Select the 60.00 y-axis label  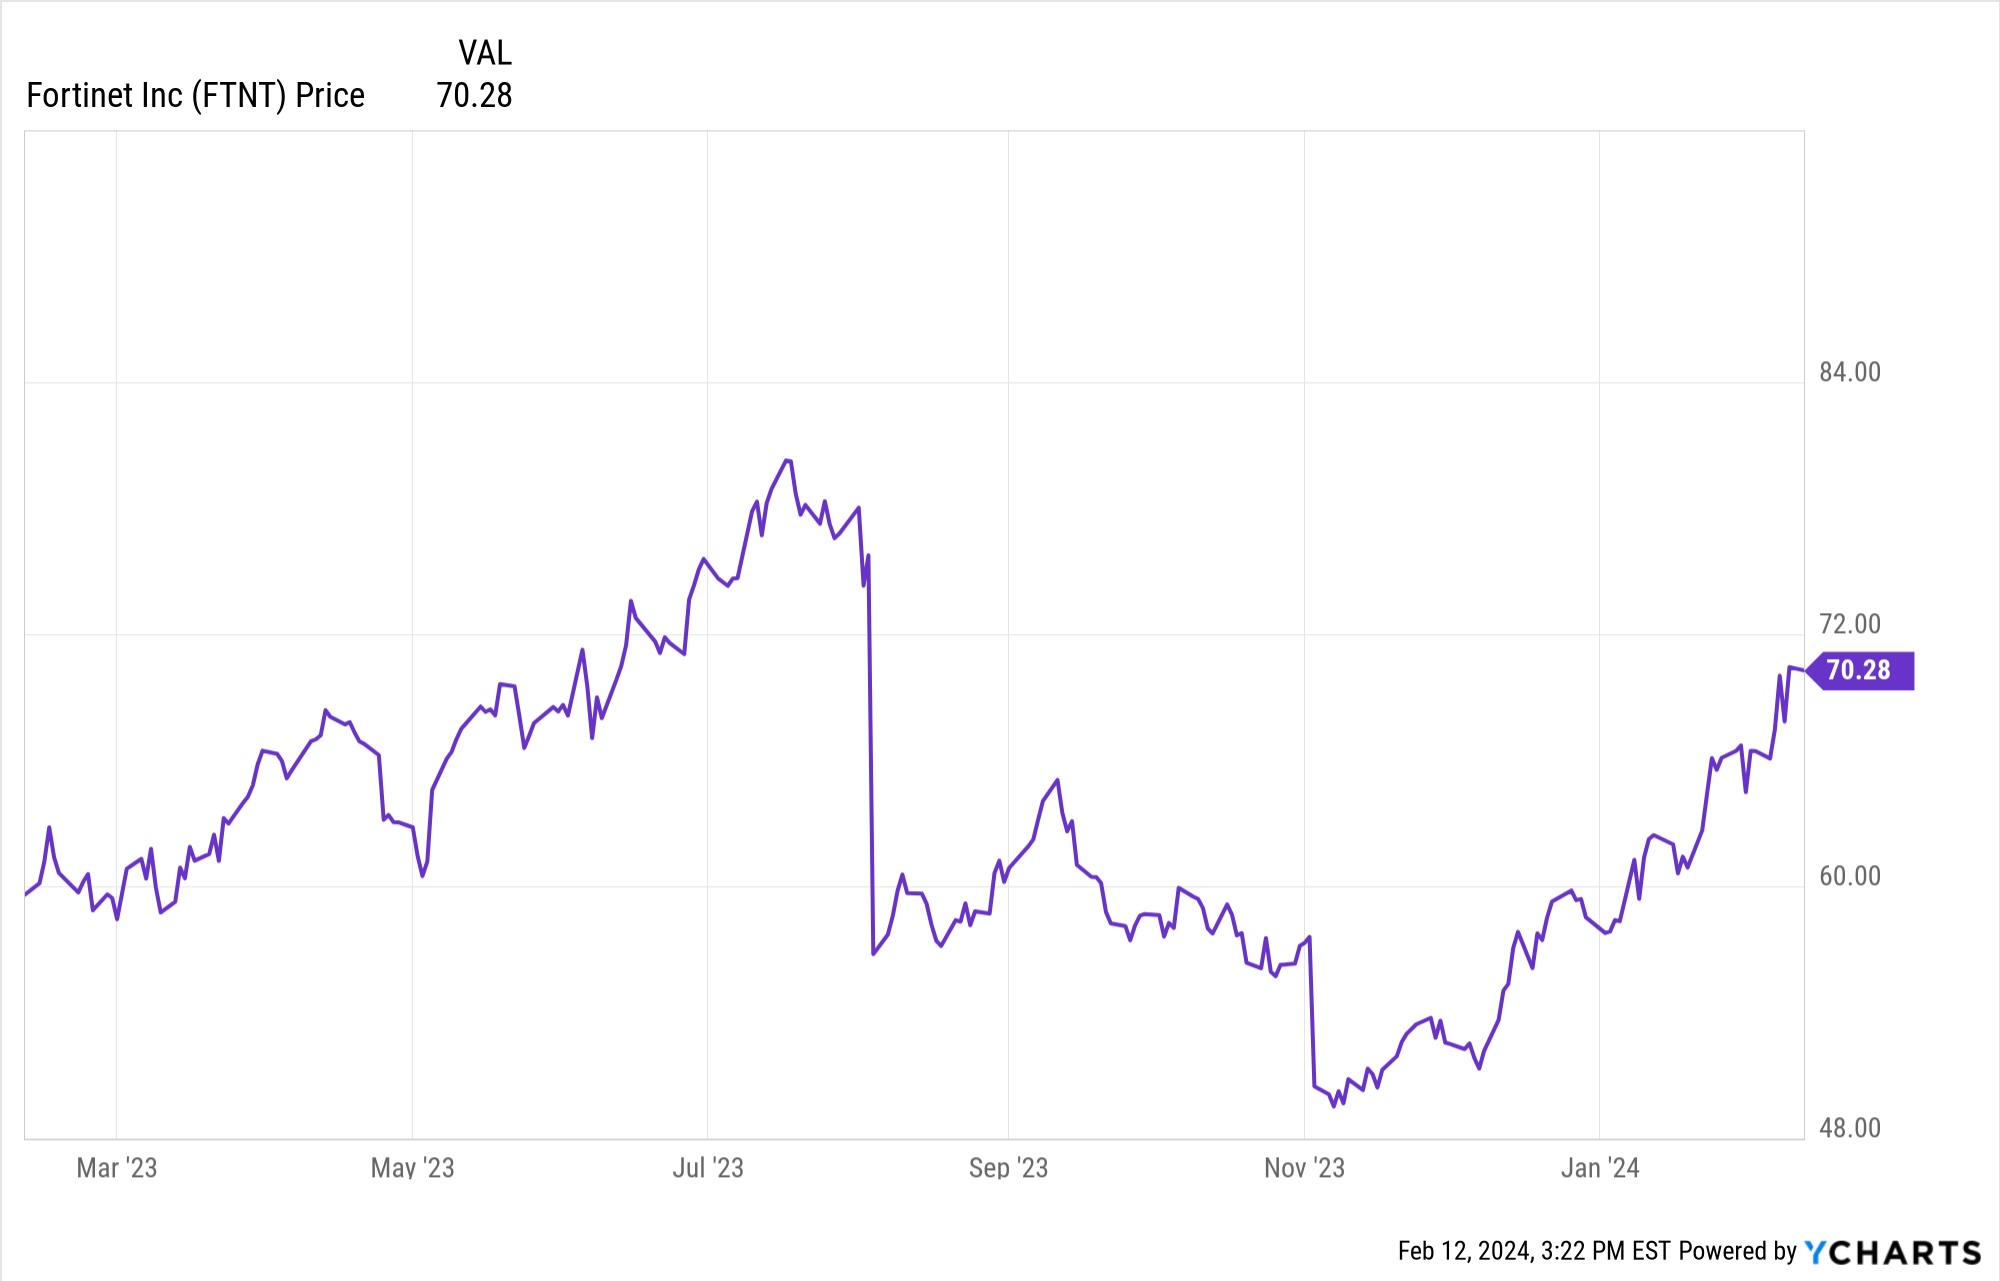tap(1849, 876)
